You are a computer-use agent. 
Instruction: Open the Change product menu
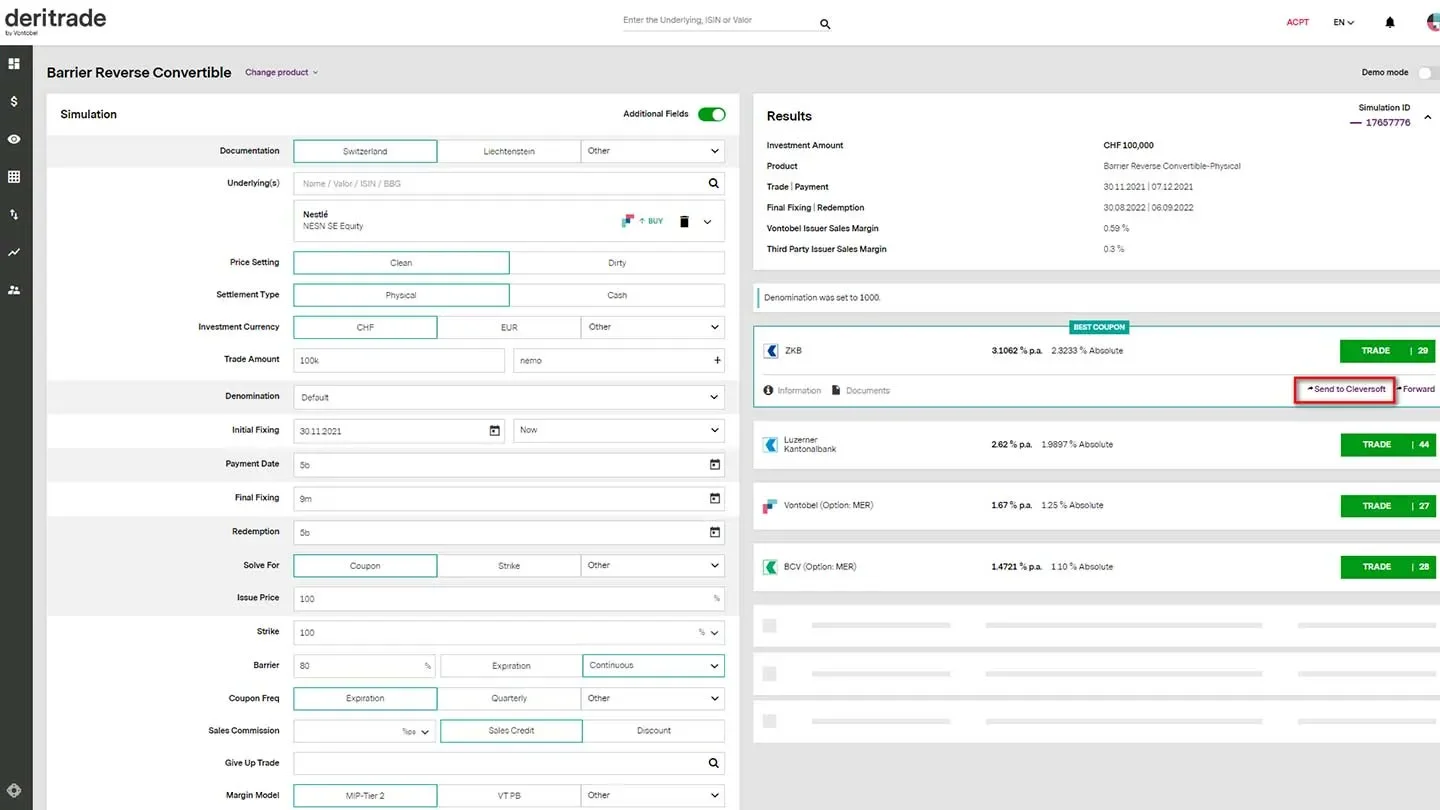click(x=281, y=72)
